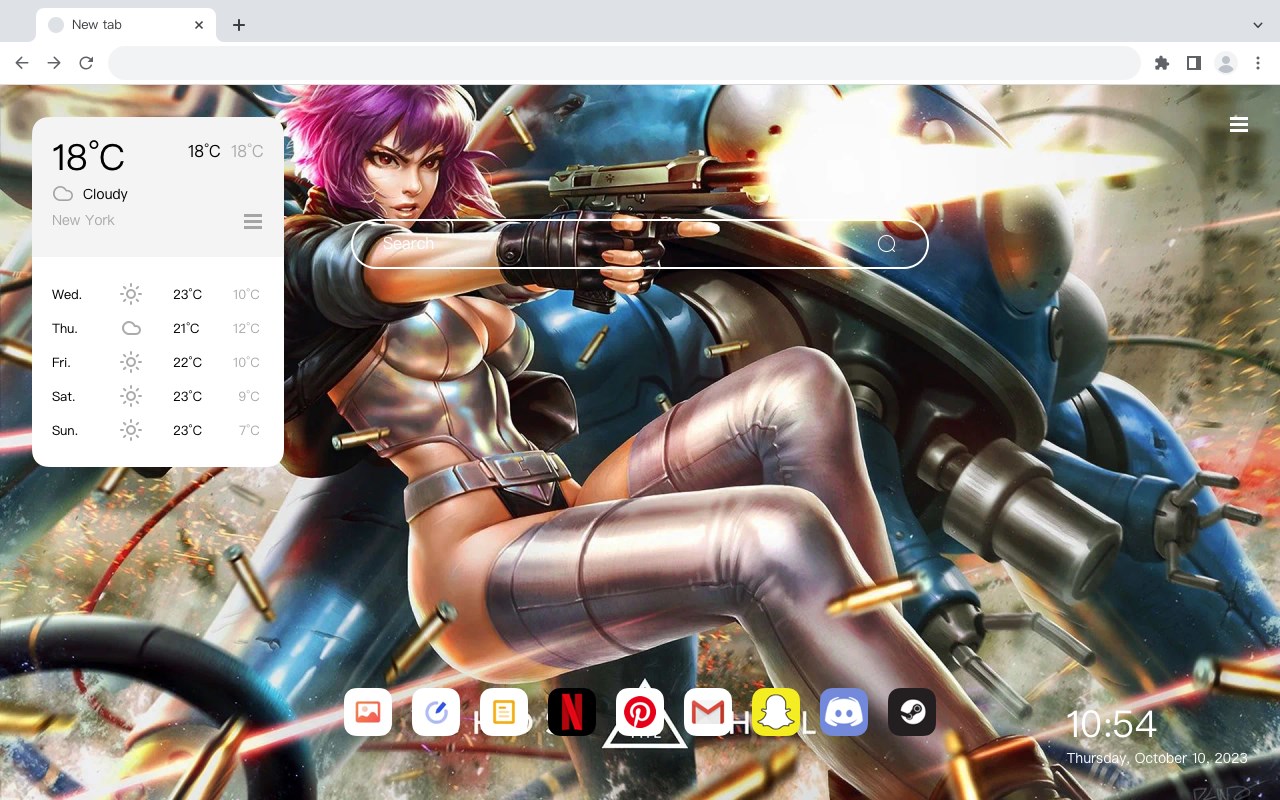The width and height of the screenshot is (1280, 800).
Task: Select the Sun. forecast row
Action: [158, 430]
